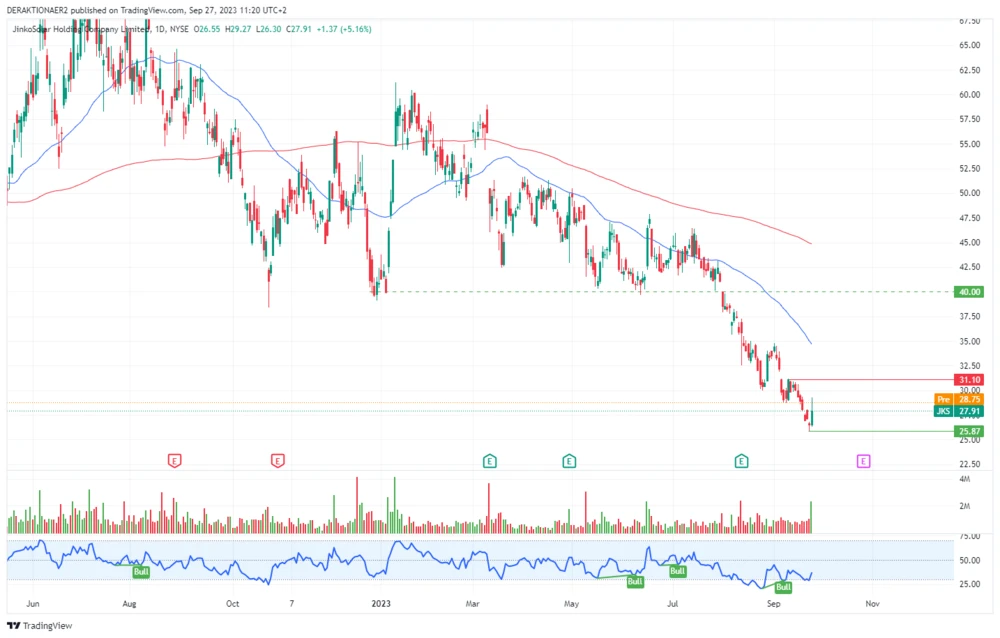Viewport: 1000px width, 638px height.
Task: Open the purple upcoming earnings marker
Action: (864, 461)
